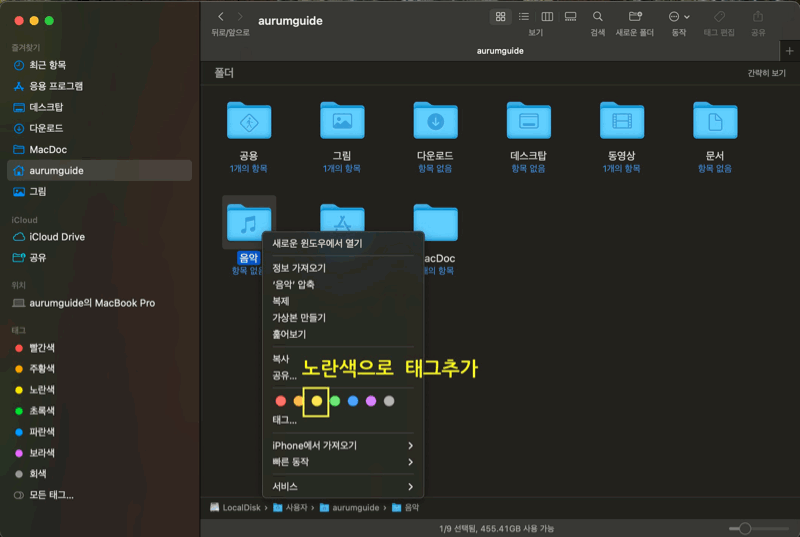Choose 훑어보기 in context menu

point(343,335)
